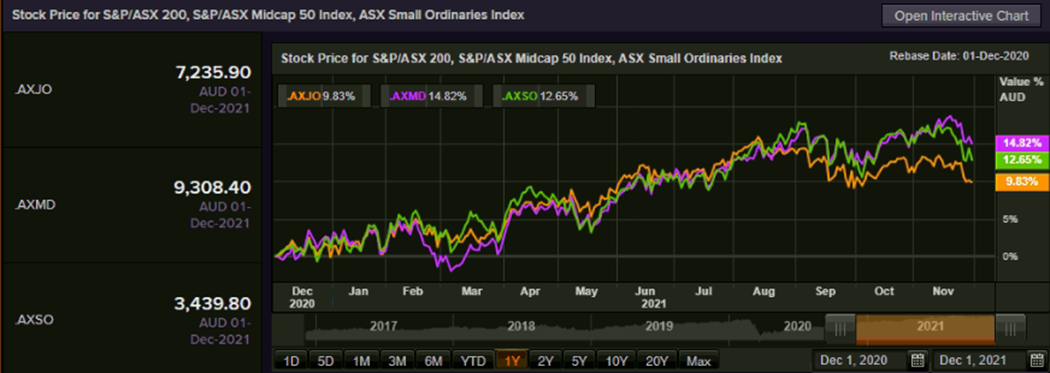
Task: Select the 5D time range
Action: click(x=326, y=361)
